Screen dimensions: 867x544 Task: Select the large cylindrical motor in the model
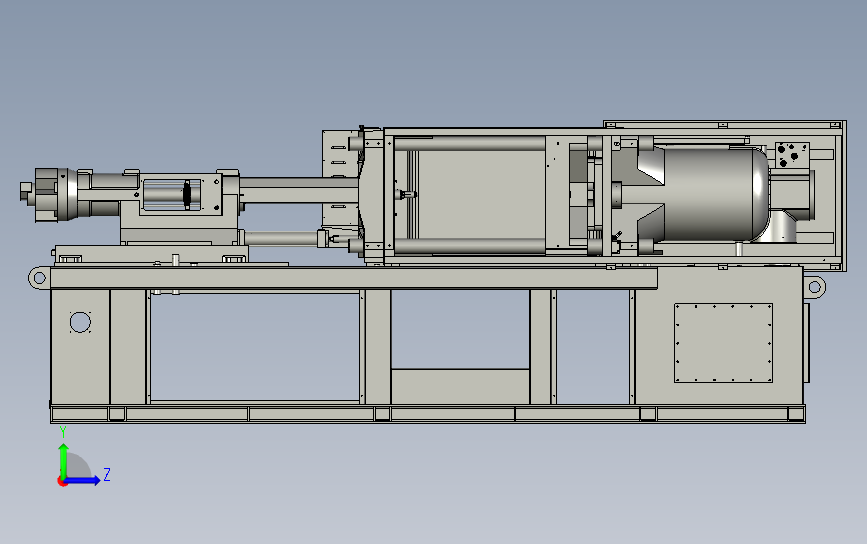click(x=715, y=194)
